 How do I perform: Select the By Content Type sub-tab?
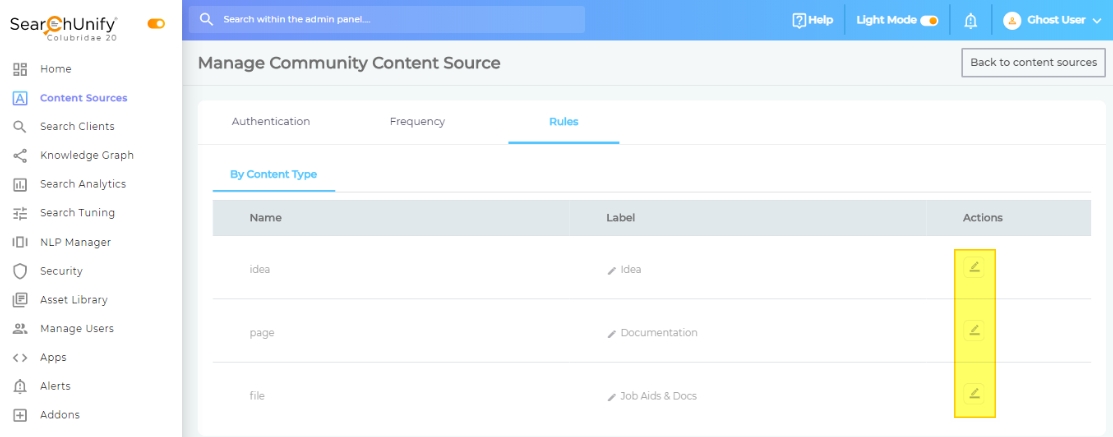pos(273,175)
